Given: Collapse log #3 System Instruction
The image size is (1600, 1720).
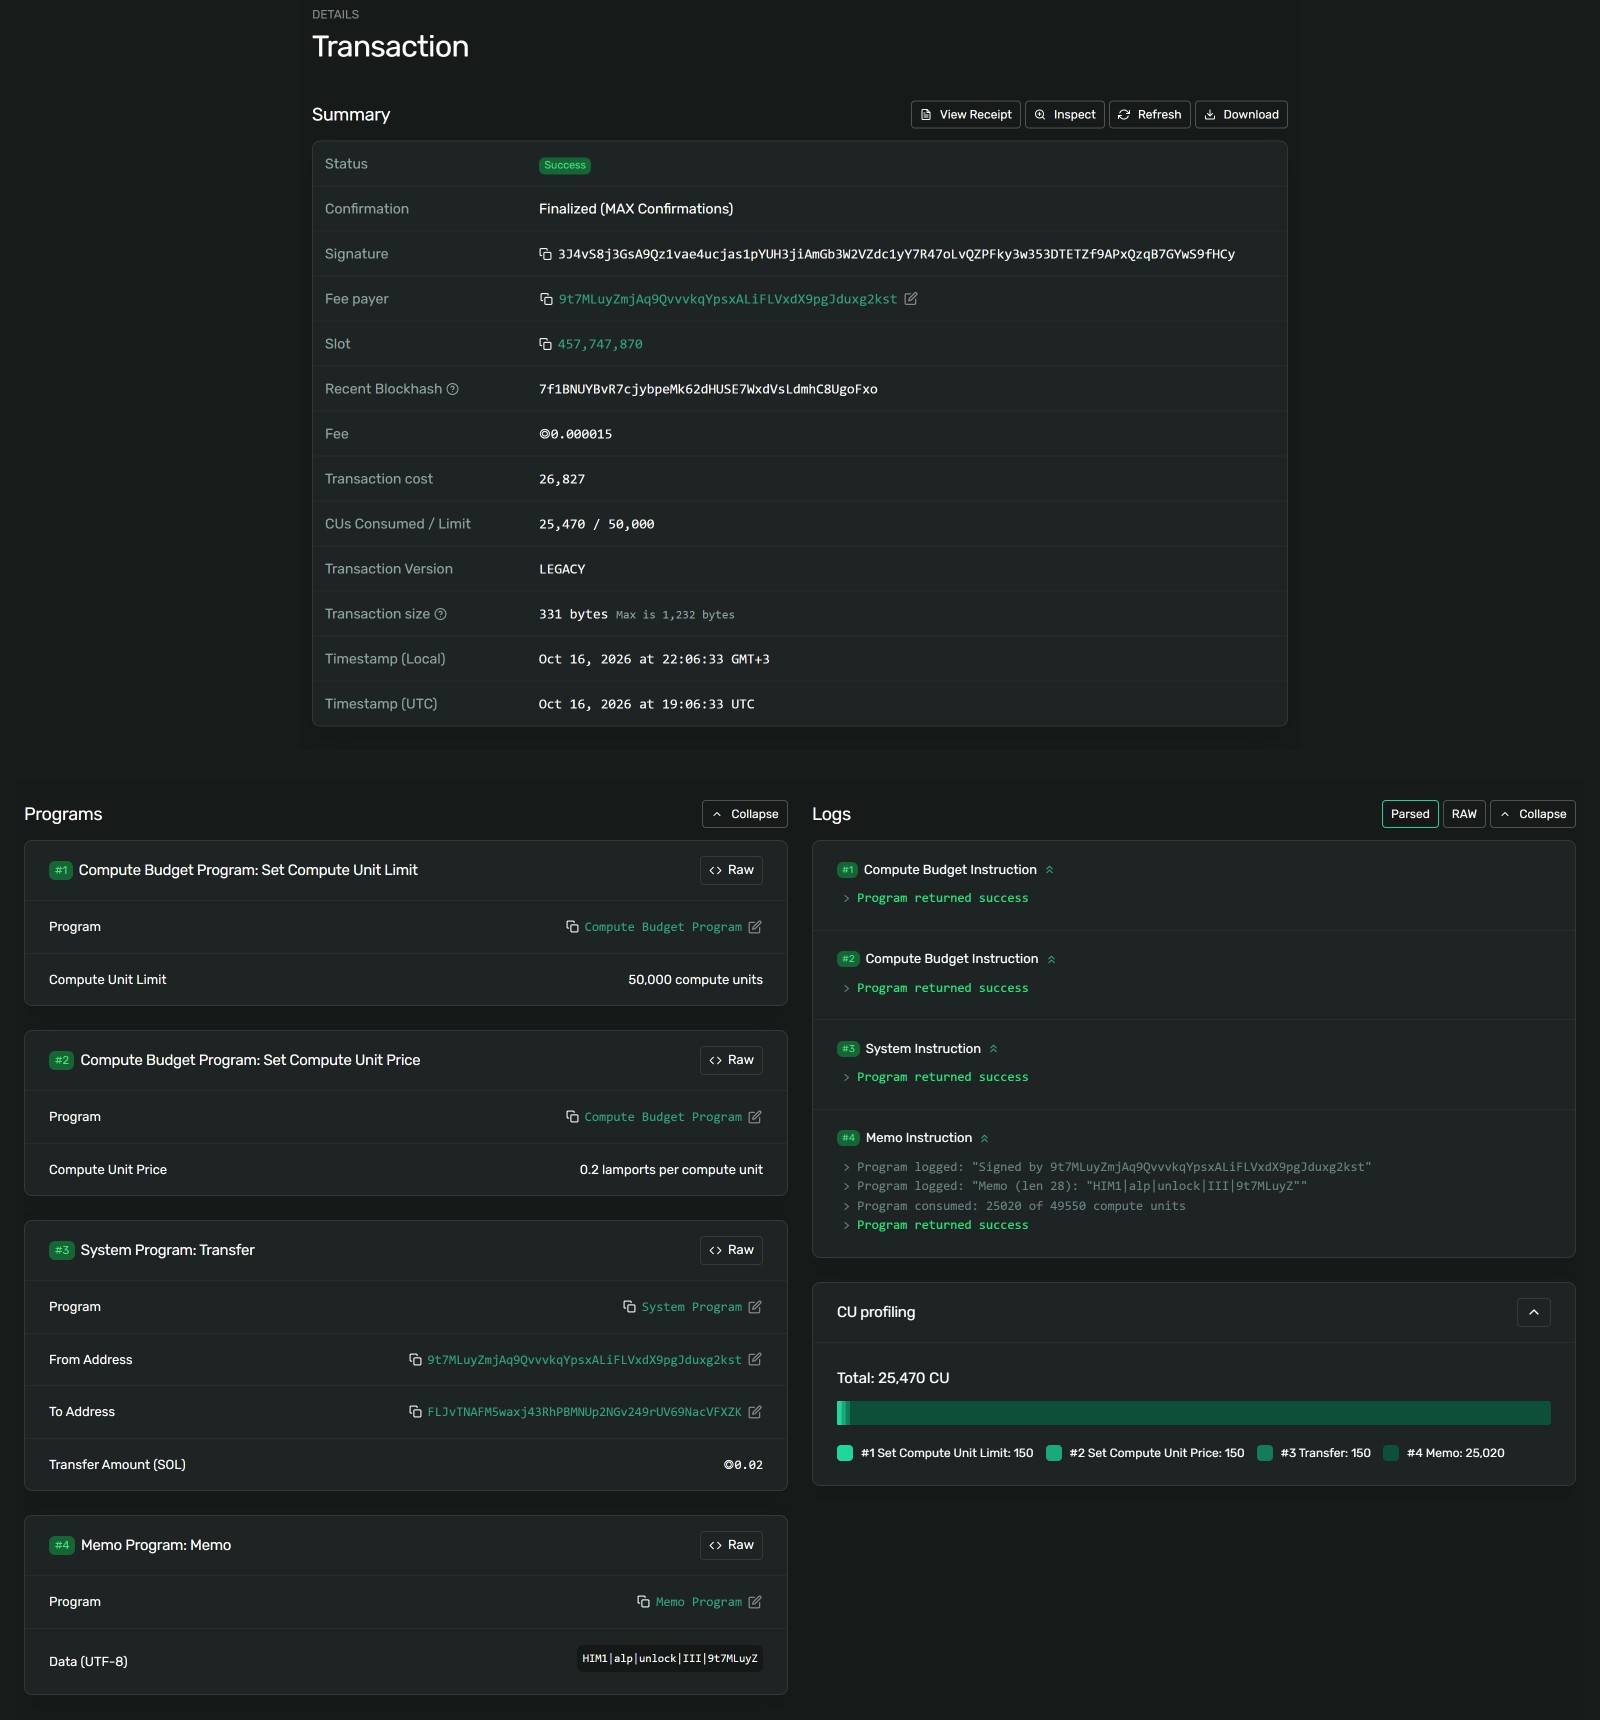Looking at the screenshot, I should coord(993,1049).
